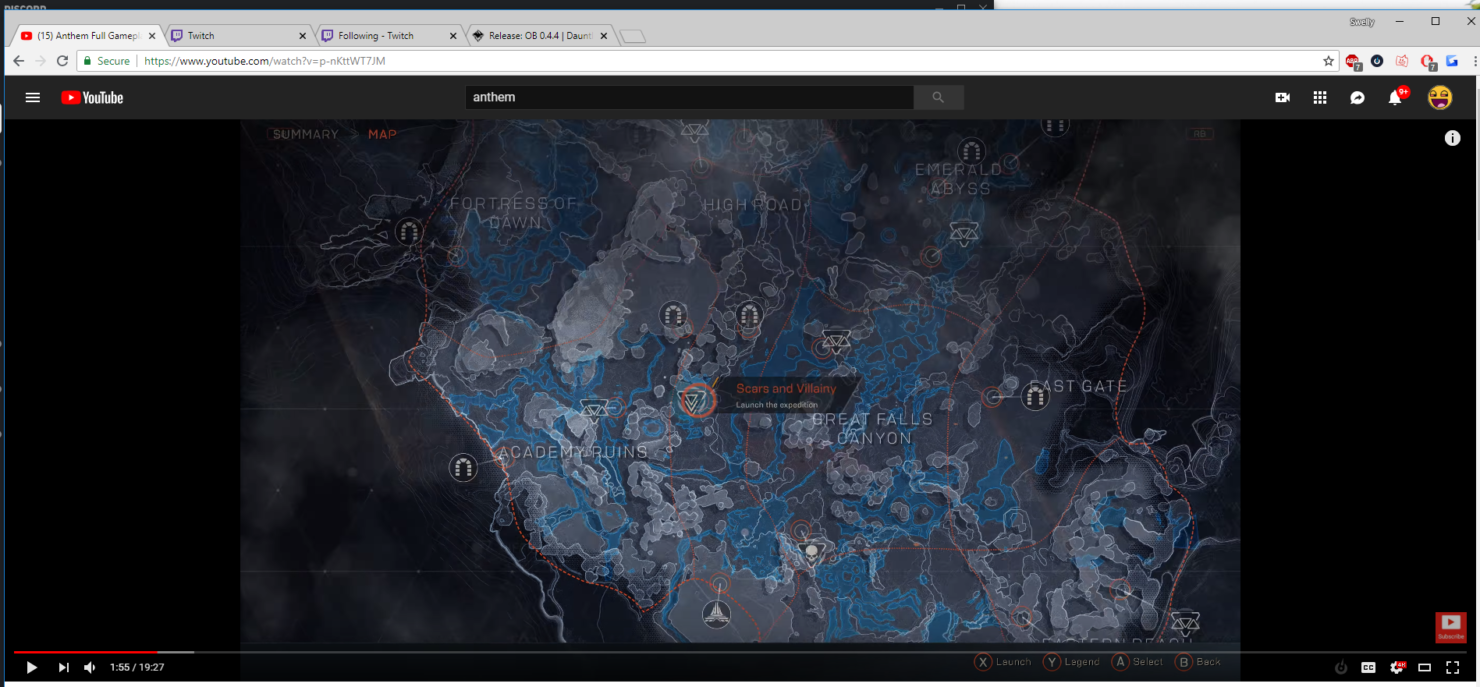The image size is (1480, 687).
Task: Toggle theater mode on the player
Action: pyautogui.click(x=1425, y=667)
